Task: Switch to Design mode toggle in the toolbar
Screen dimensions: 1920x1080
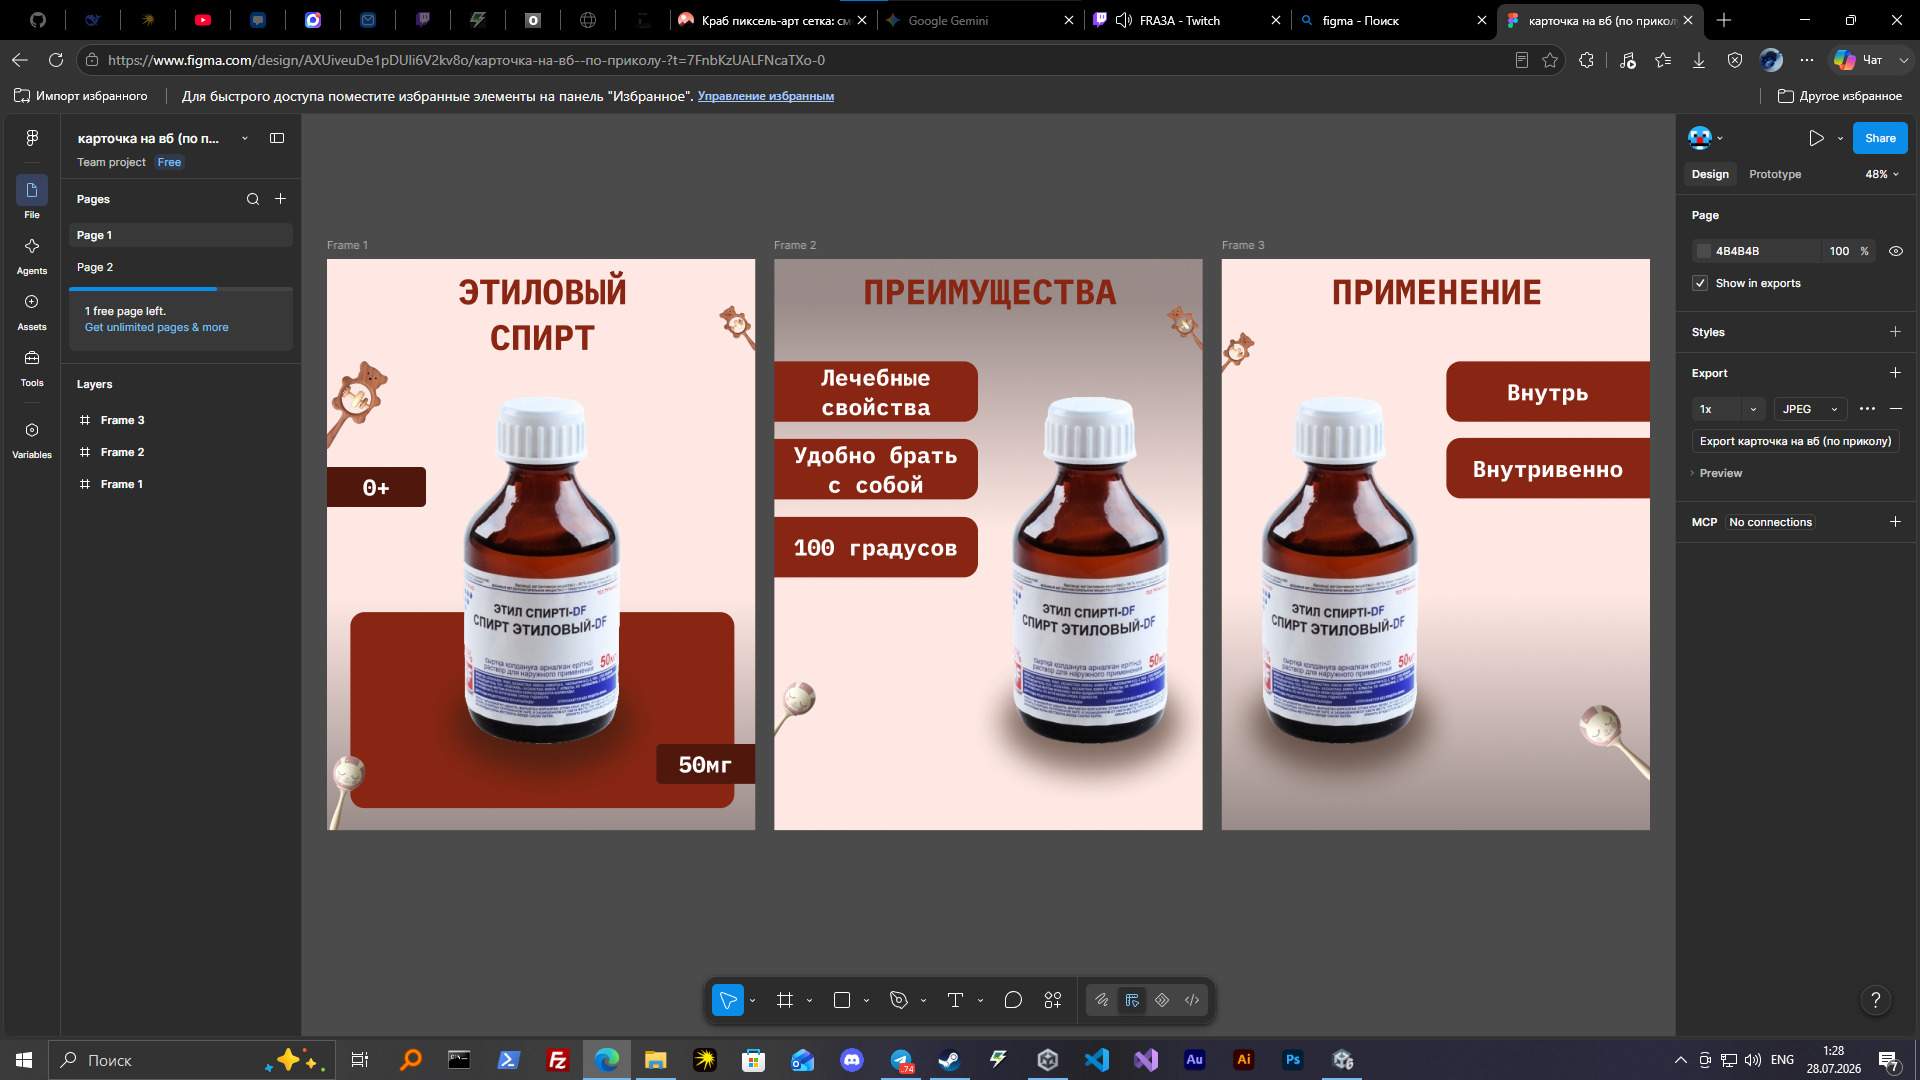Action: pyautogui.click(x=1132, y=1000)
